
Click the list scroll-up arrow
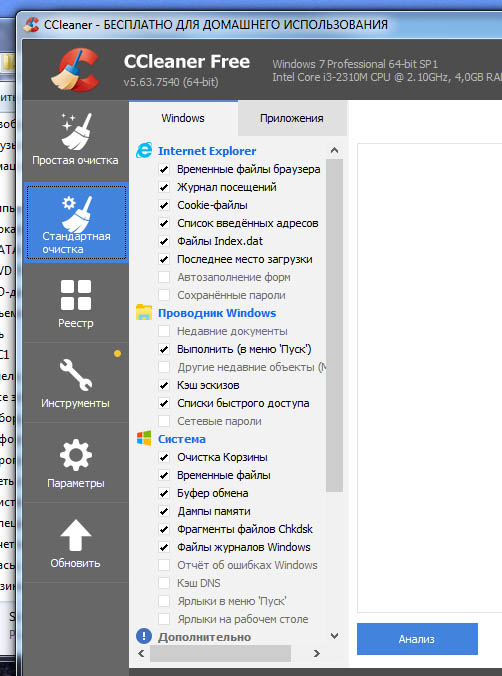click(334, 150)
